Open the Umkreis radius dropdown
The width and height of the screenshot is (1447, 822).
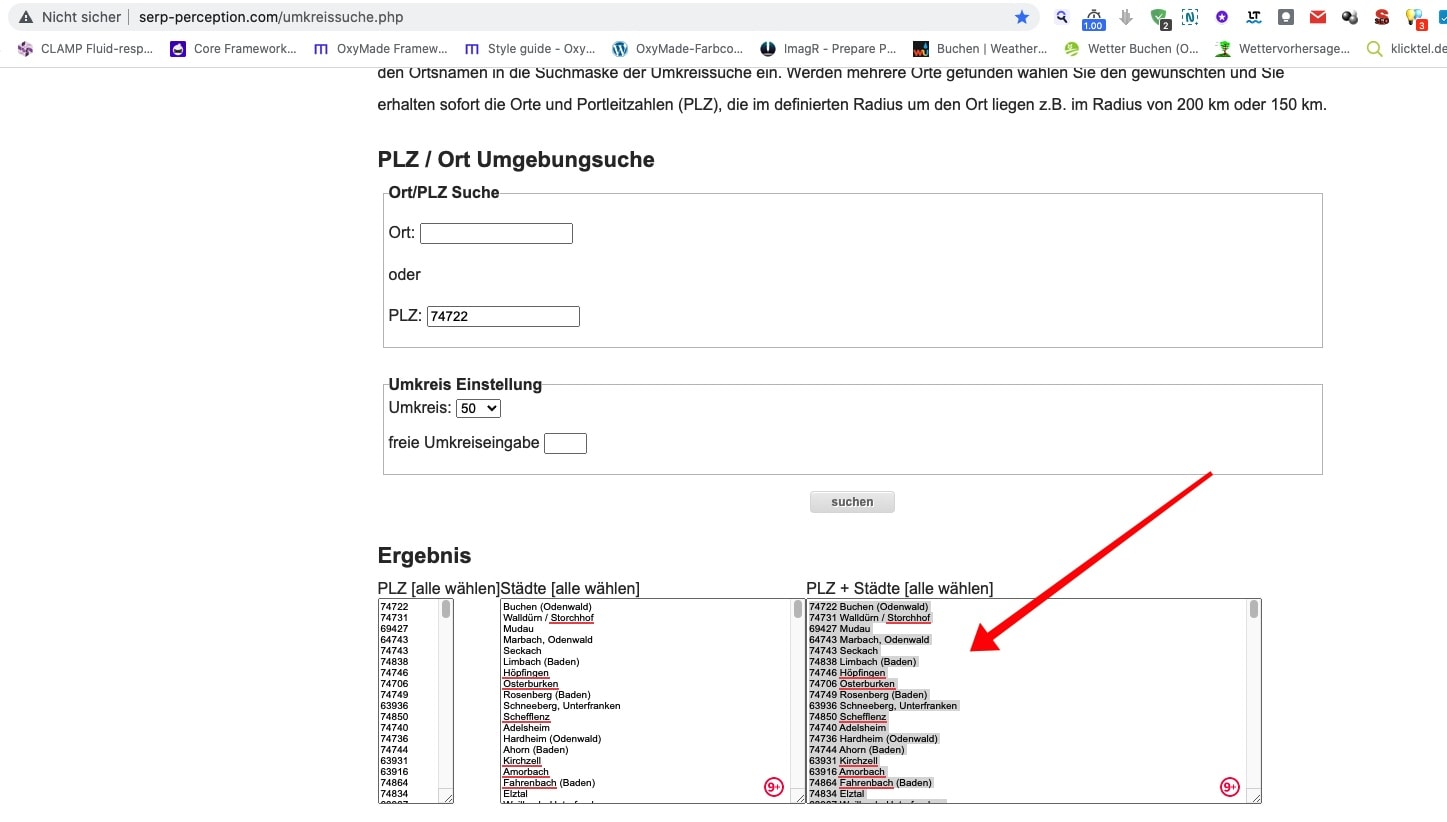point(478,408)
